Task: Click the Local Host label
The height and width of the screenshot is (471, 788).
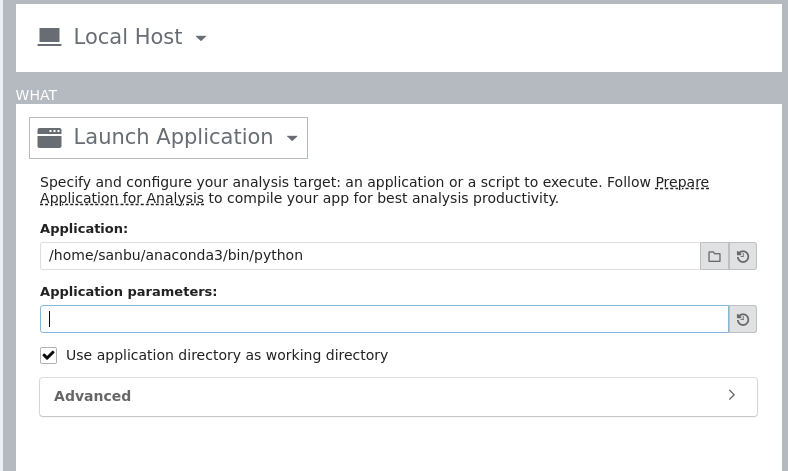Action: pos(128,37)
